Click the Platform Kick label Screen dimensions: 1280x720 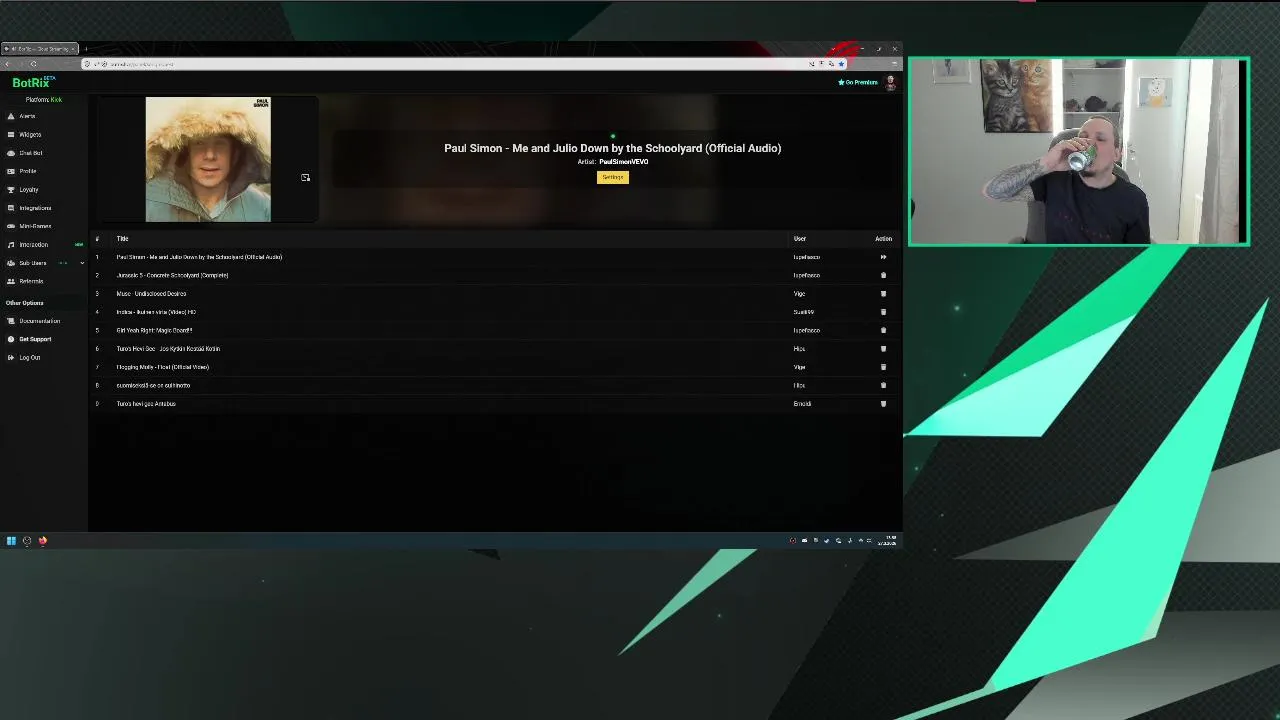(x=44, y=99)
